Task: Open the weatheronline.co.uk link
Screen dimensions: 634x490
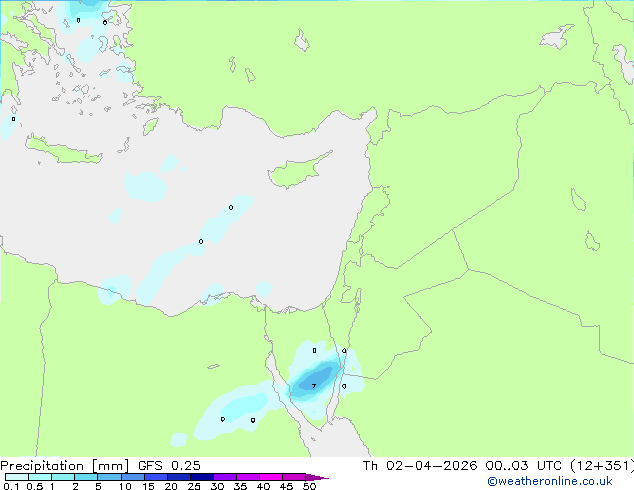Action: point(550,481)
